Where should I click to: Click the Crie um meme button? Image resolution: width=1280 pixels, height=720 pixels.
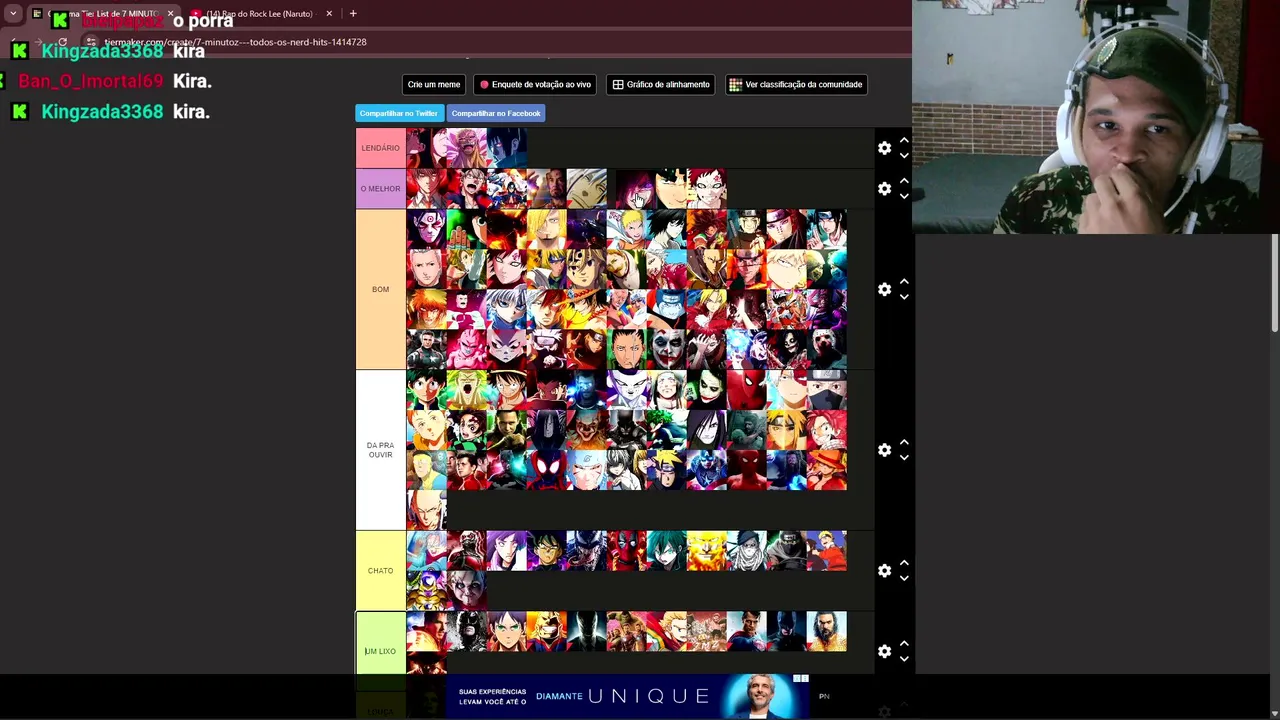tap(434, 84)
